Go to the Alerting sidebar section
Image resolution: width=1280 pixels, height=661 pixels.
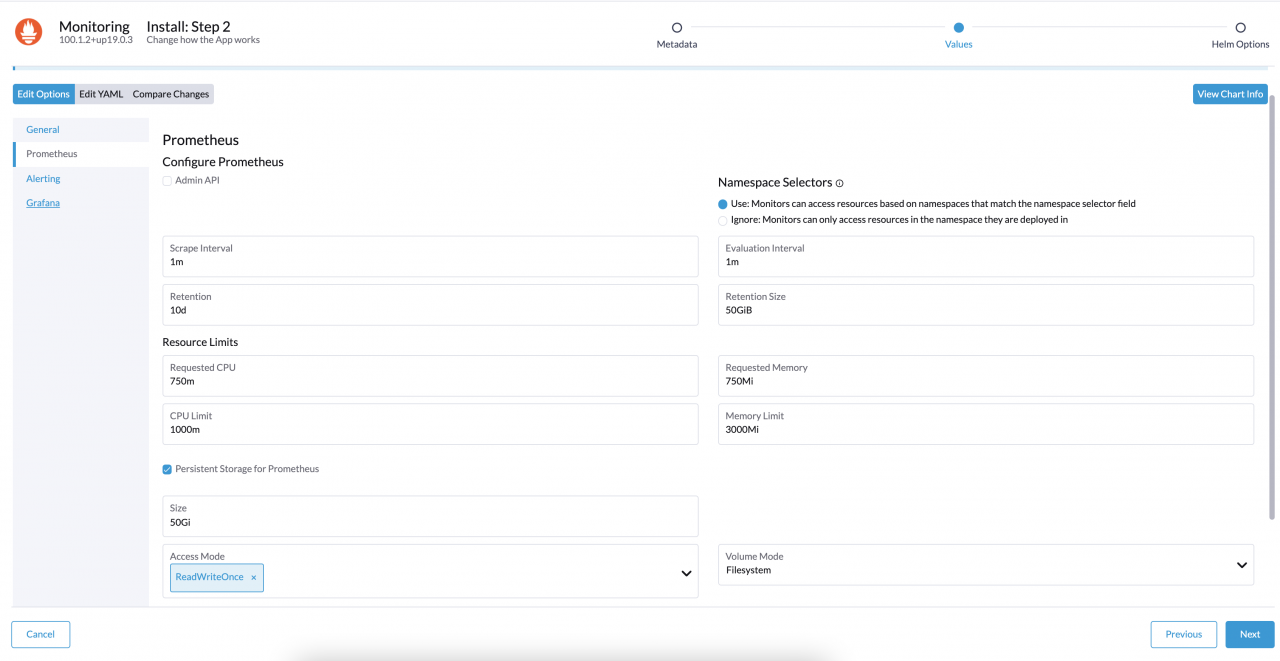coord(43,179)
